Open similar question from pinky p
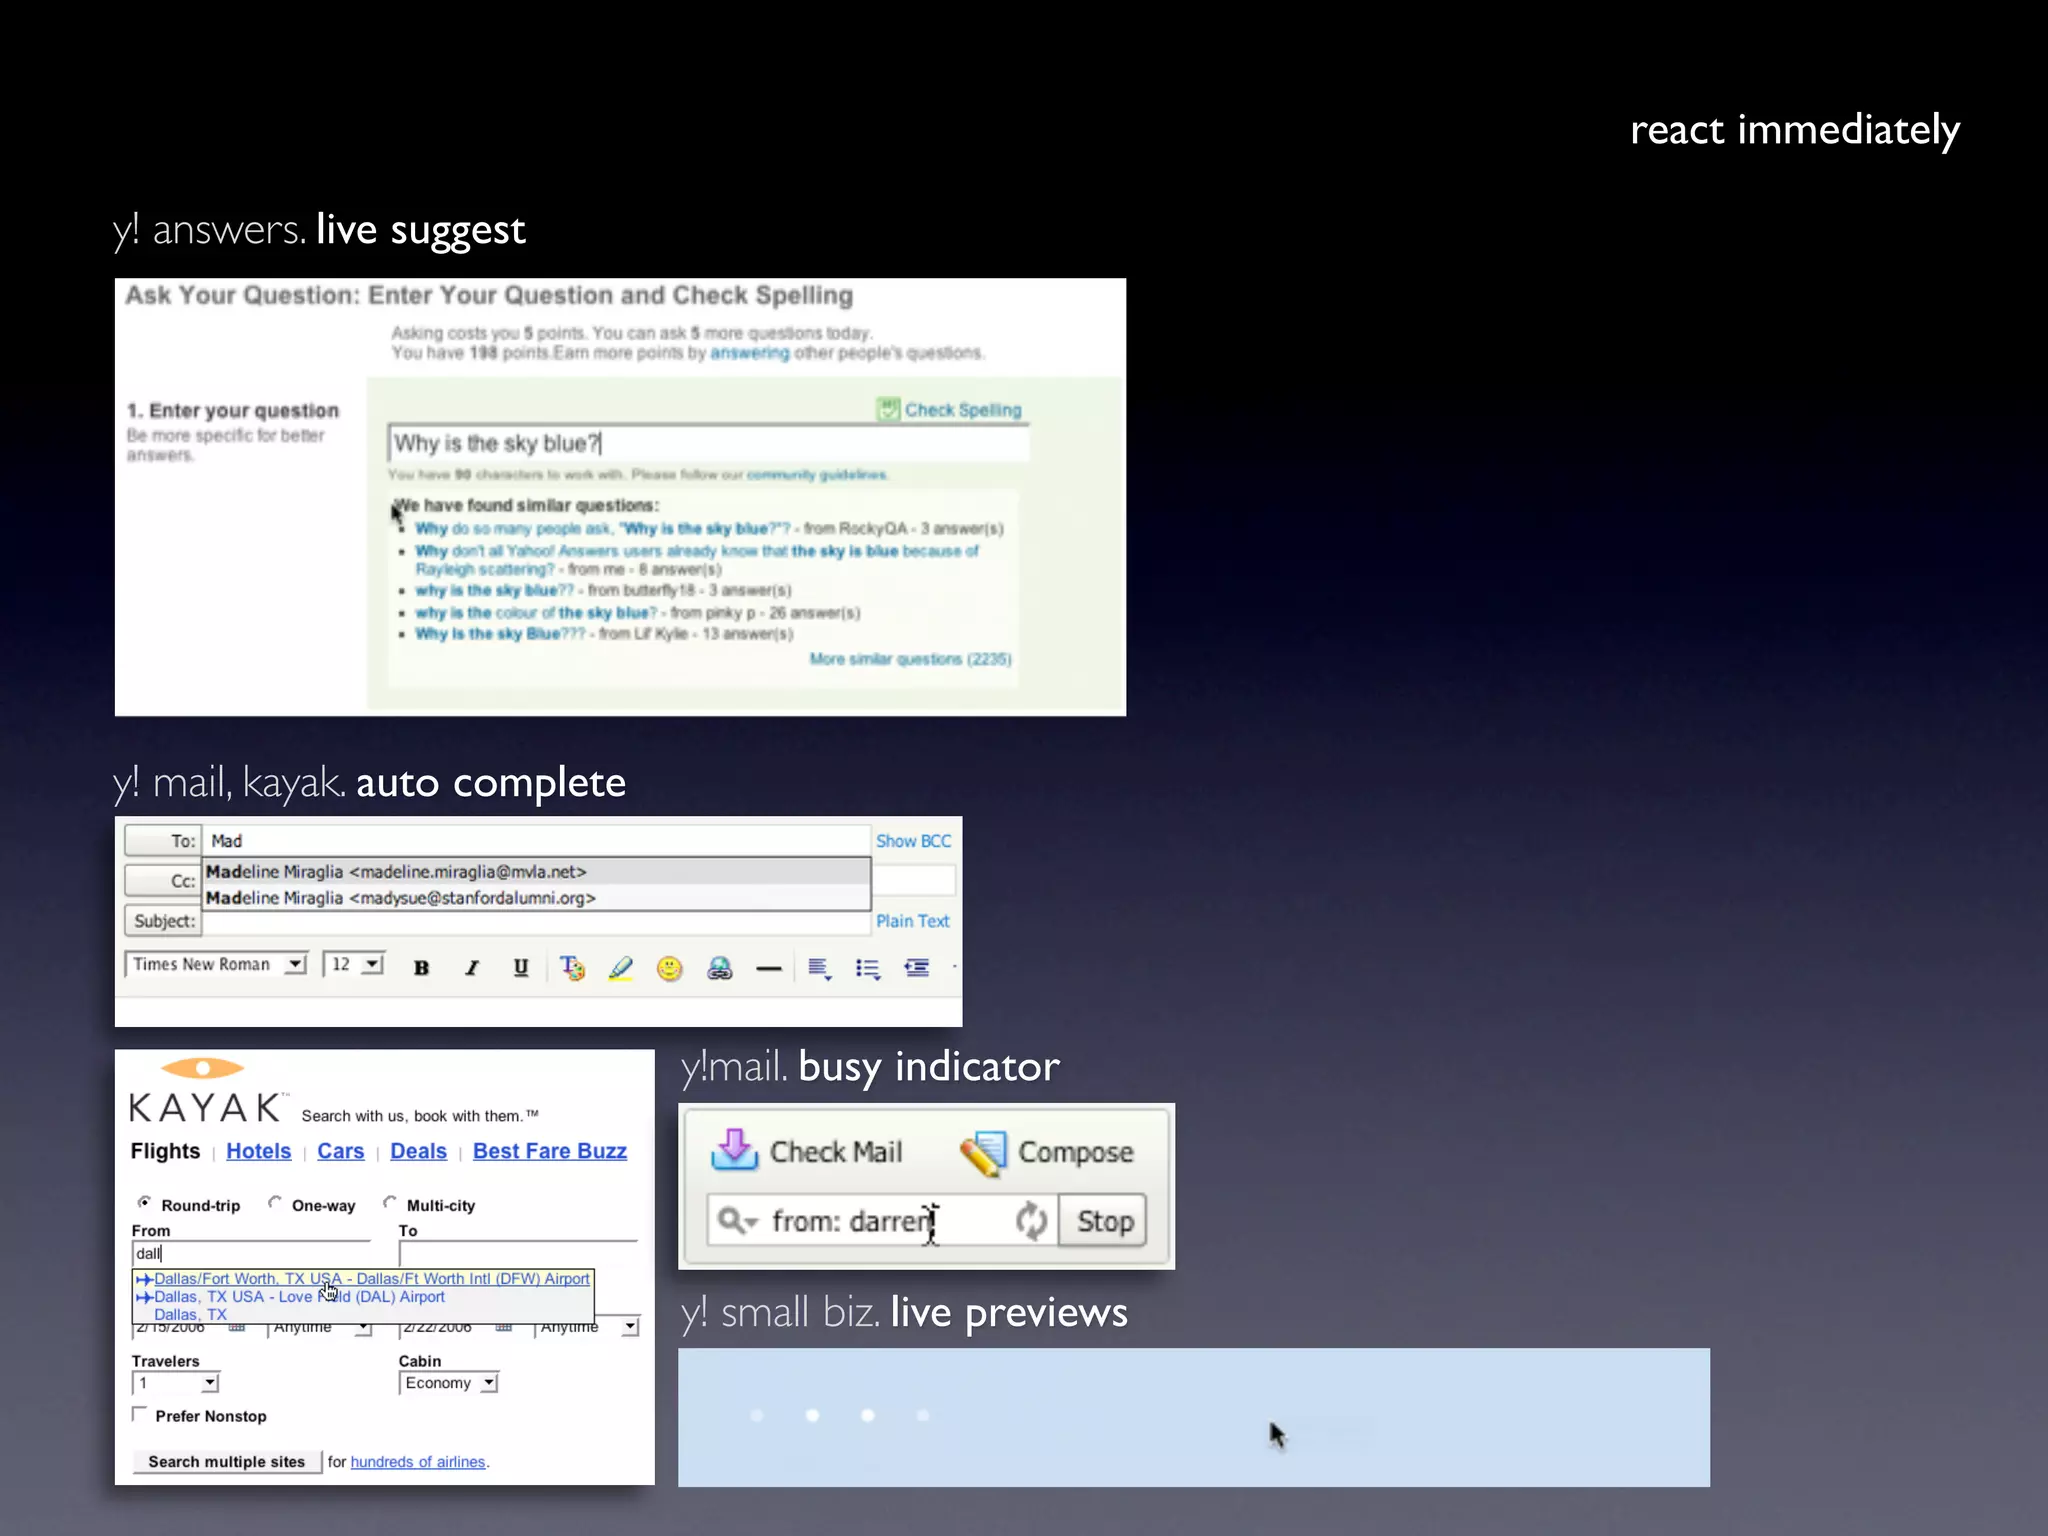This screenshot has width=2048, height=1536. (537, 613)
